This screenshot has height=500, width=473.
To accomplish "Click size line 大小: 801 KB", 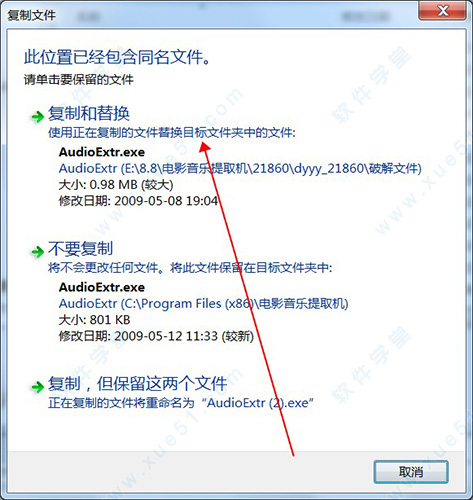I will coord(95,320).
